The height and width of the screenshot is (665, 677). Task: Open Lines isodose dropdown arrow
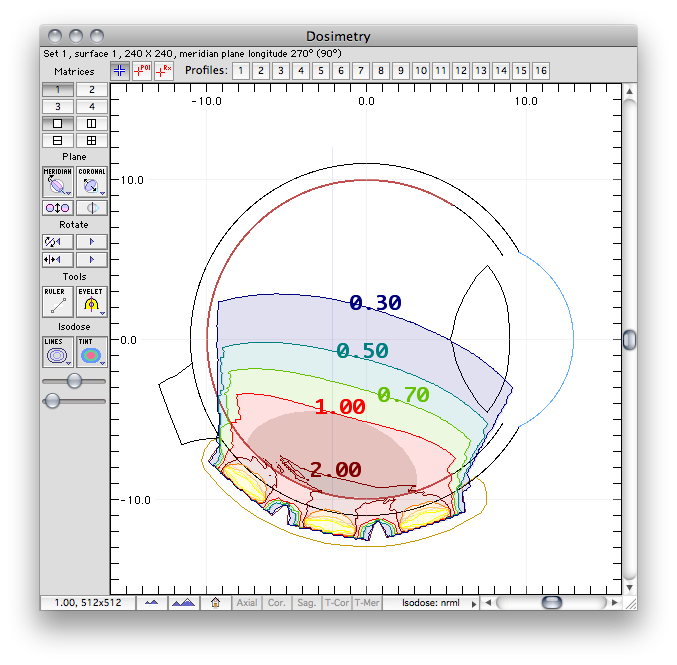coord(68,363)
